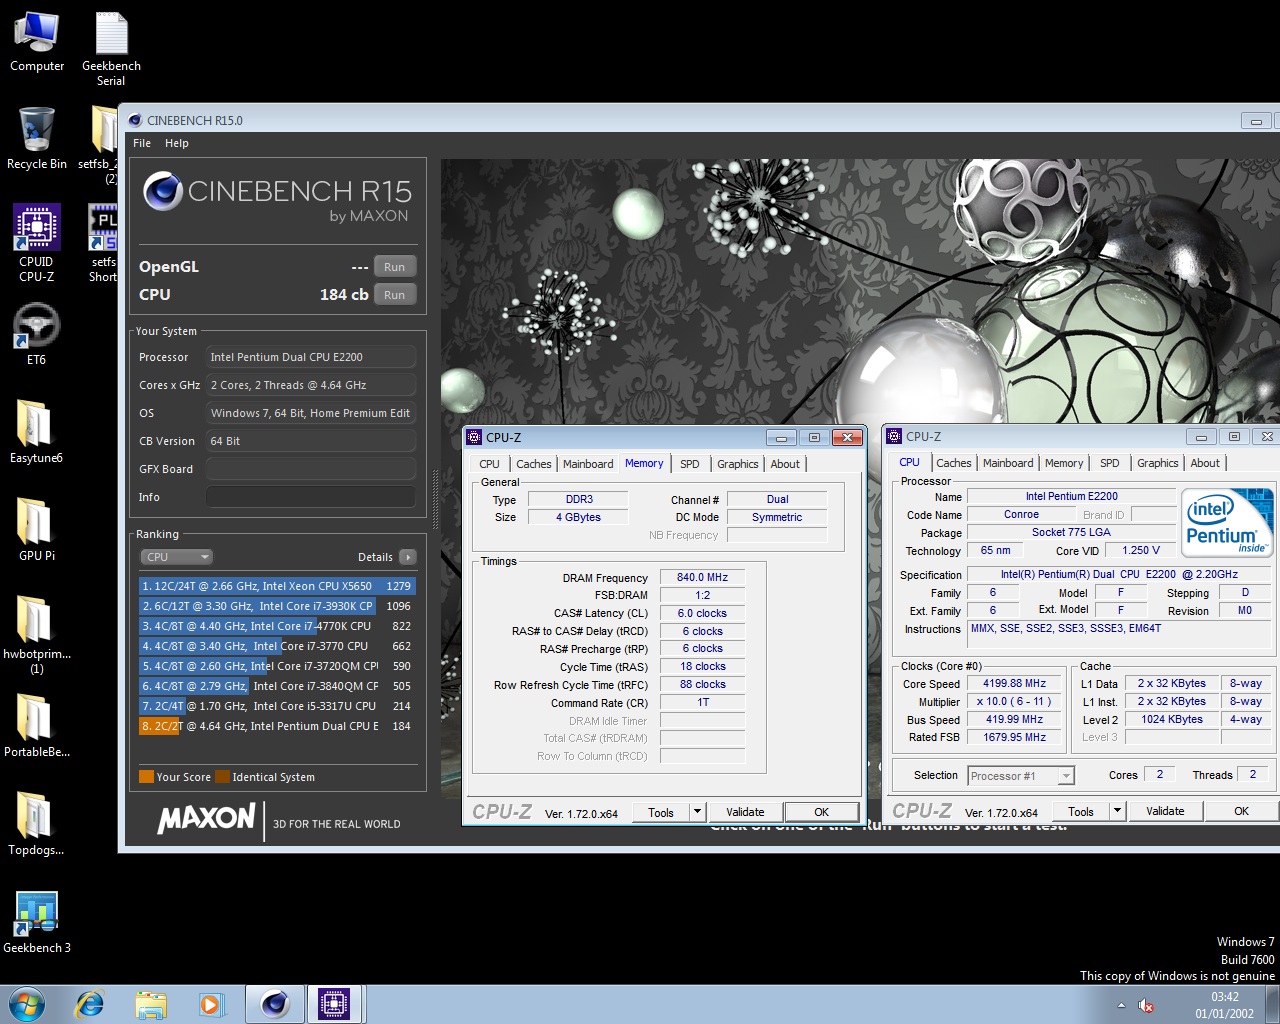Viewport: 1280px width, 1024px height.
Task: Open the Cinebench File menu
Action: [142, 143]
